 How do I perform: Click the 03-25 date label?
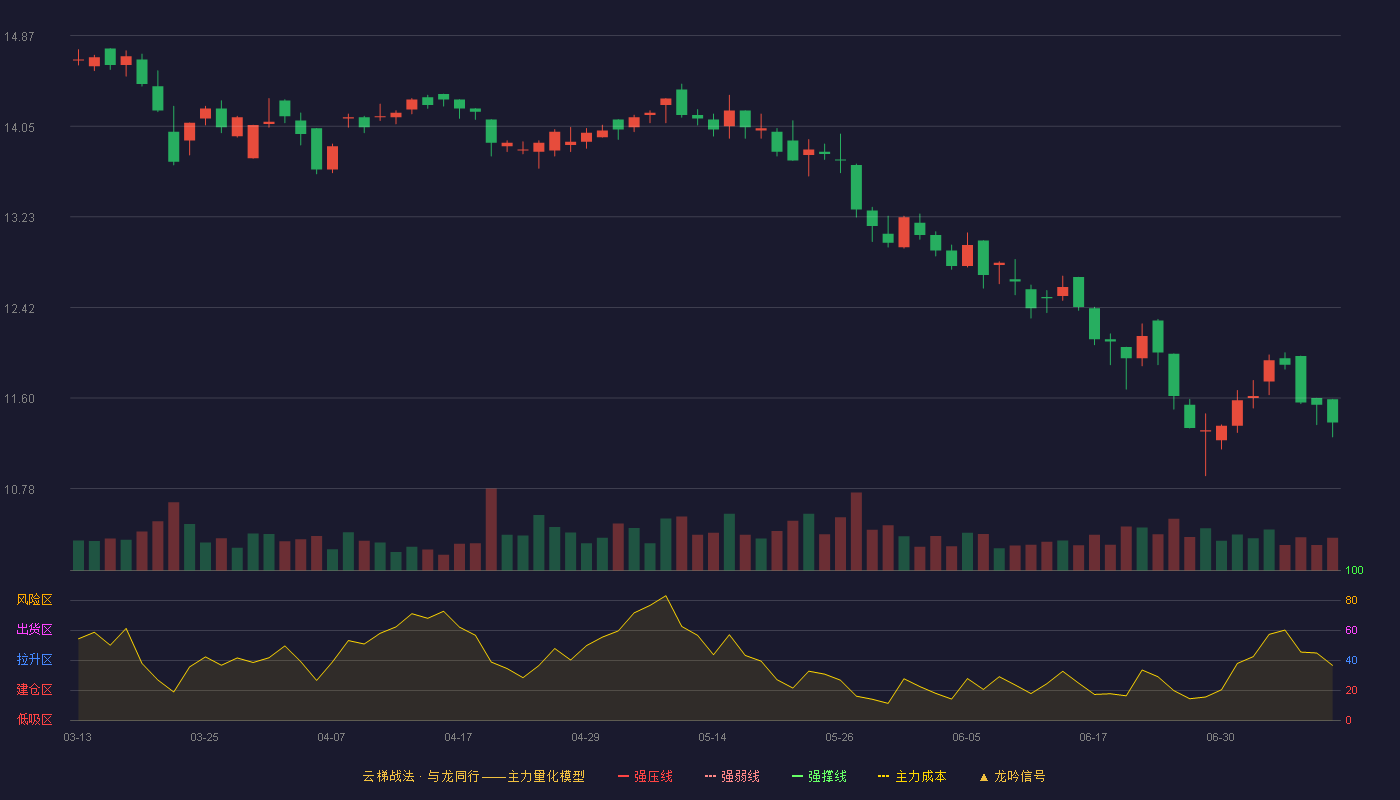pyautogui.click(x=204, y=737)
